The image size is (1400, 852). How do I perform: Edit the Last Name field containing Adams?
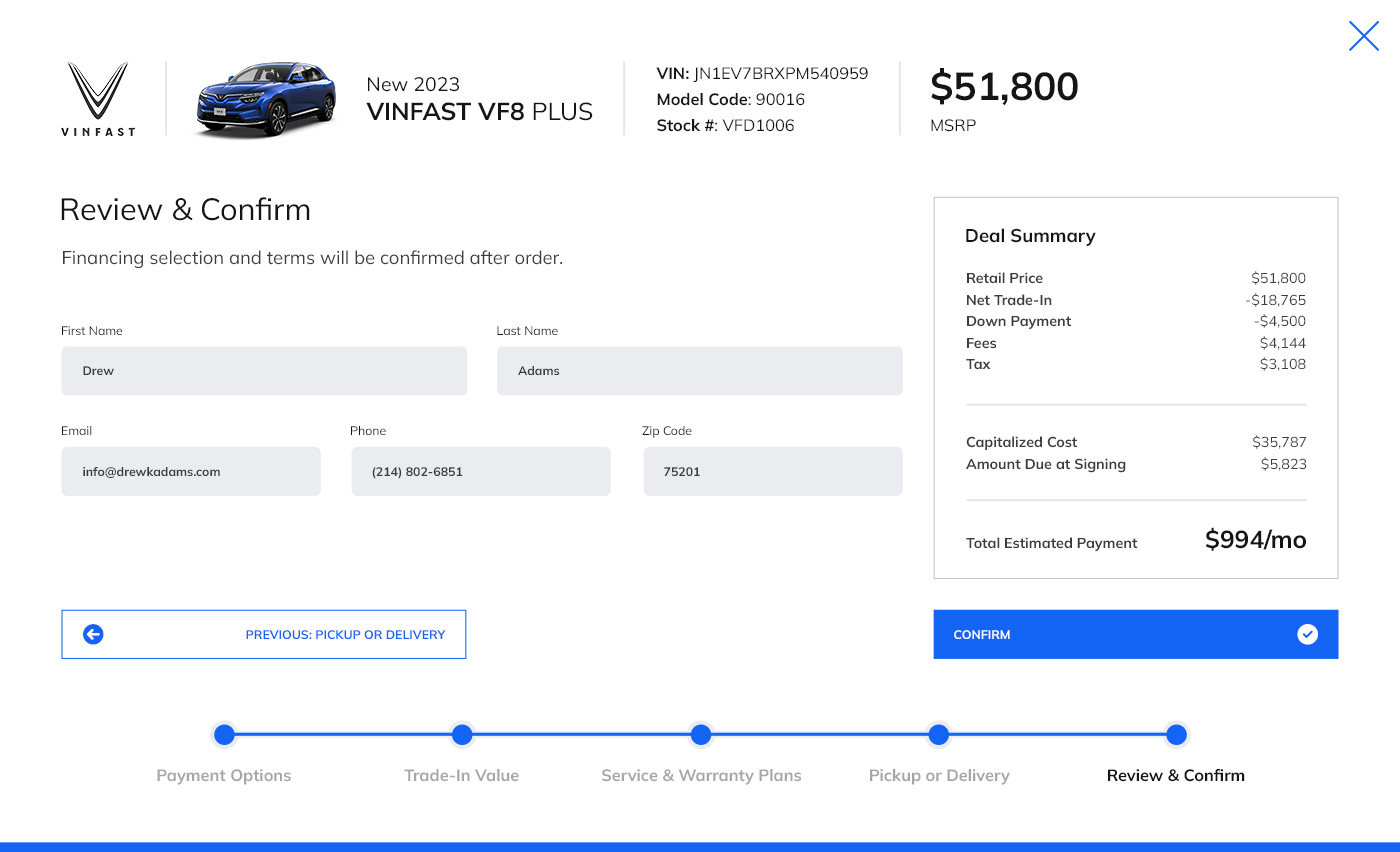click(700, 371)
